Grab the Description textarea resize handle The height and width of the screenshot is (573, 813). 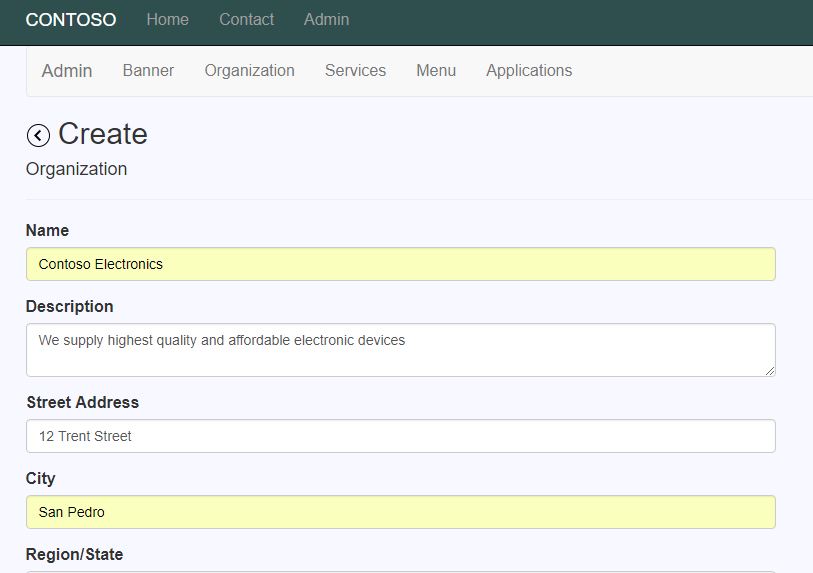point(770,371)
